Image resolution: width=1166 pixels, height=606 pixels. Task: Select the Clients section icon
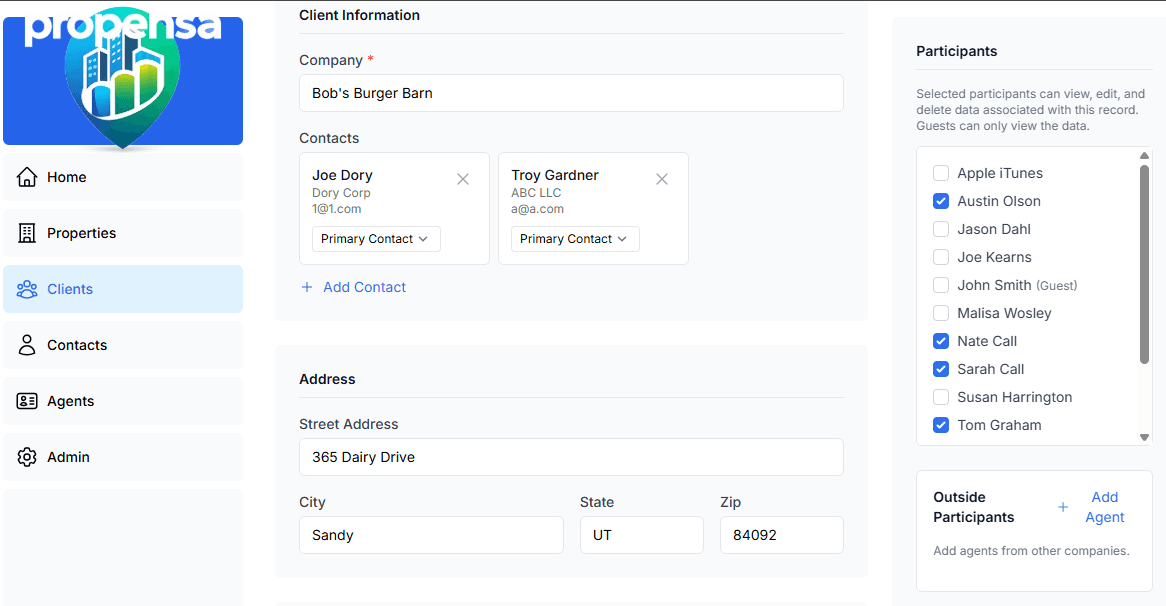tap(26, 288)
